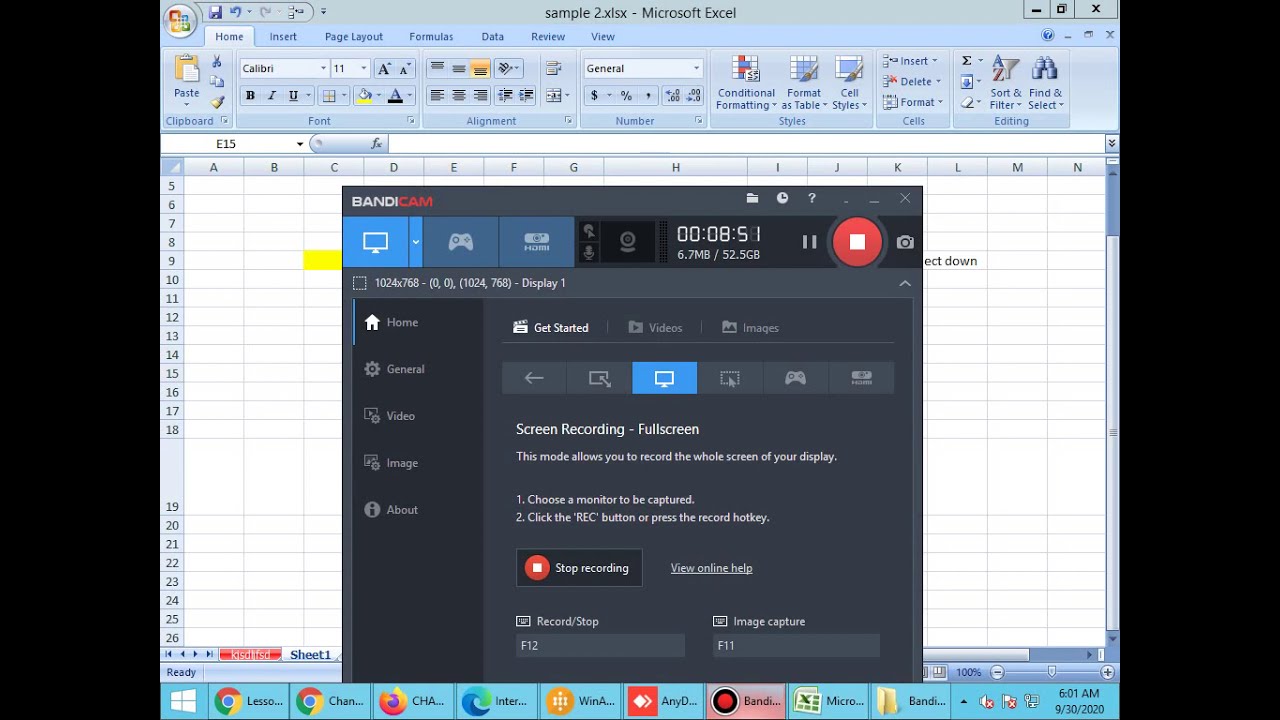Expand the screen mode dropdown arrow in Bandicam

(415, 242)
